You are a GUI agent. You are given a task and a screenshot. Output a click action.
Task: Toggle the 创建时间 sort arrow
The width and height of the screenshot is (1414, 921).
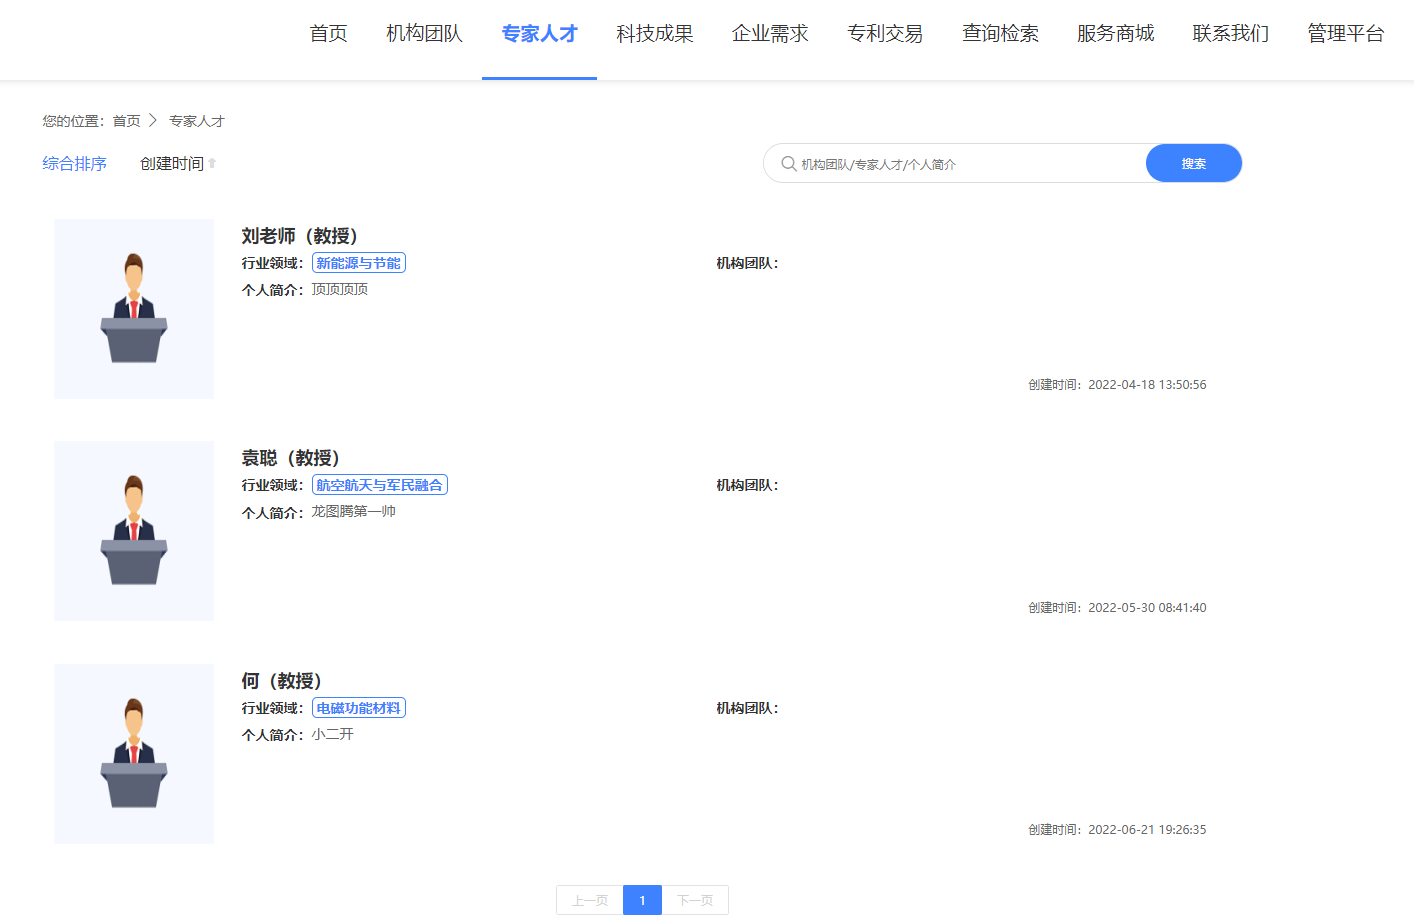pyautogui.click(x=212, y=163)
